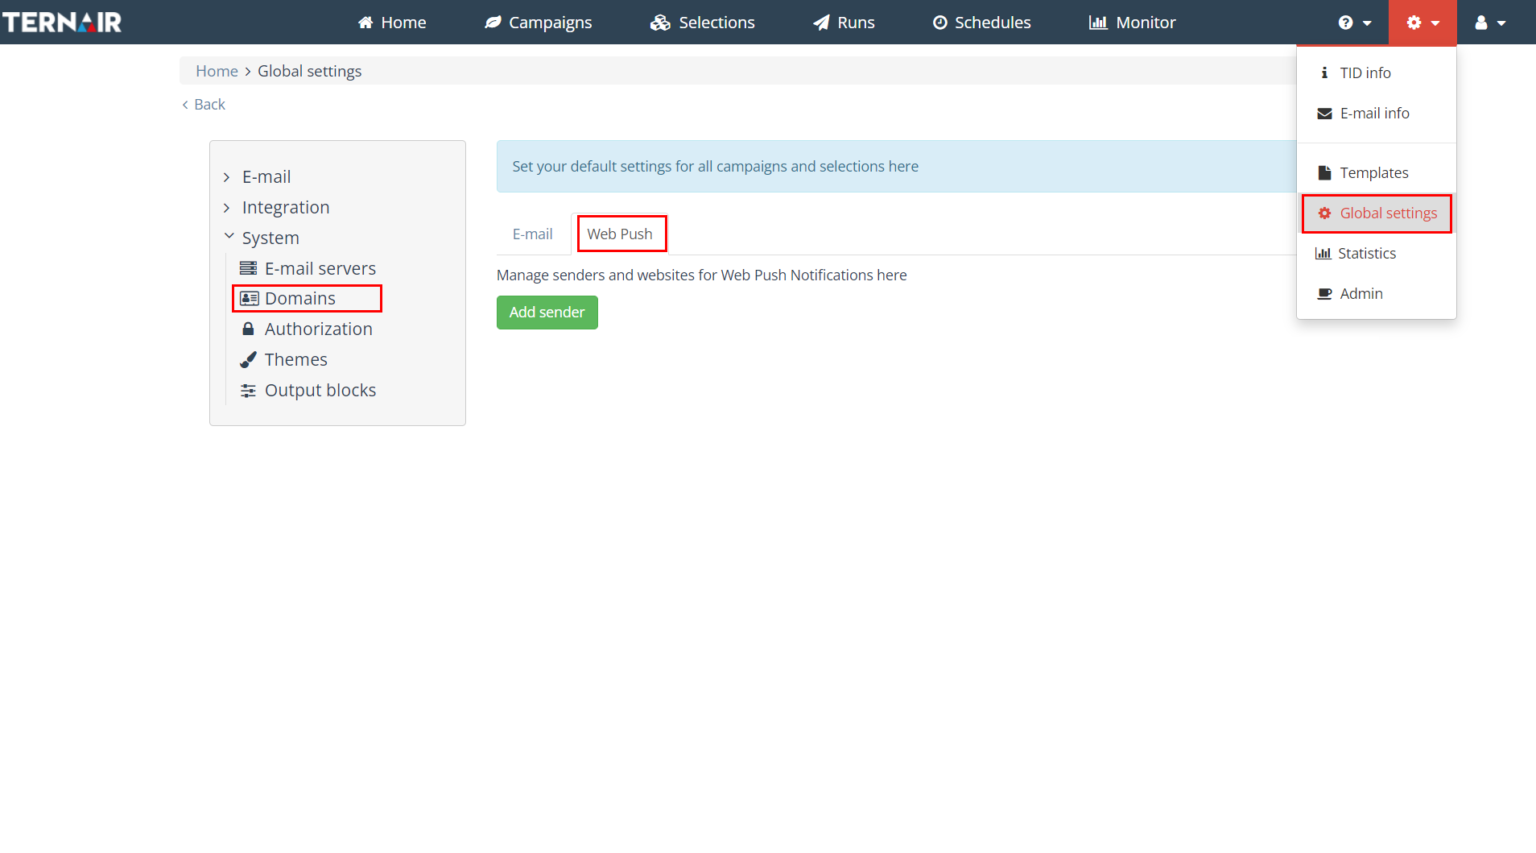Go back using the Back link
Image resolution: width=1536 pixels, height=853 pixels.
(x=204, y=104)
